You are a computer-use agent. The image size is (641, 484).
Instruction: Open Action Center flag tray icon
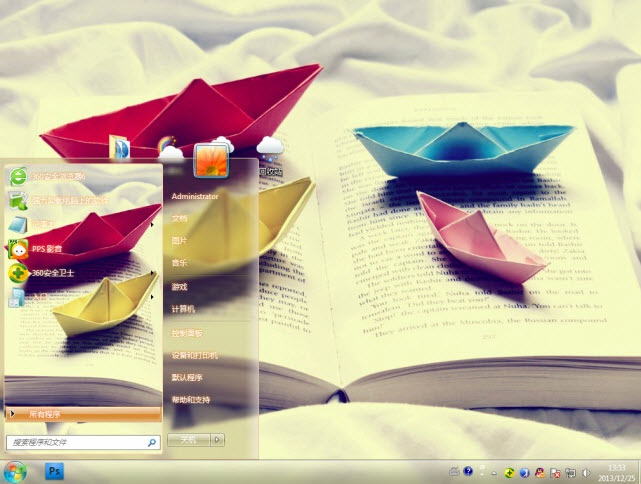coord(555,473)
